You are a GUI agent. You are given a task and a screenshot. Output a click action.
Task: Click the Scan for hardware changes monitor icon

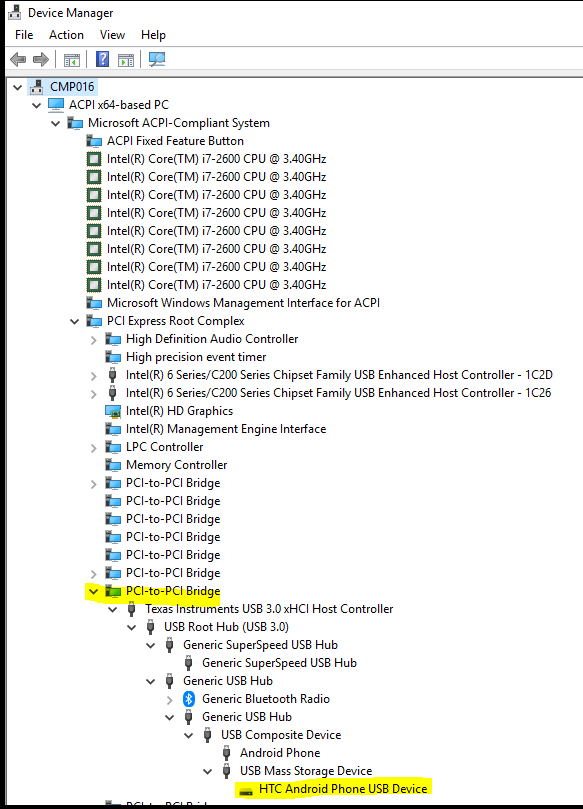157,59
